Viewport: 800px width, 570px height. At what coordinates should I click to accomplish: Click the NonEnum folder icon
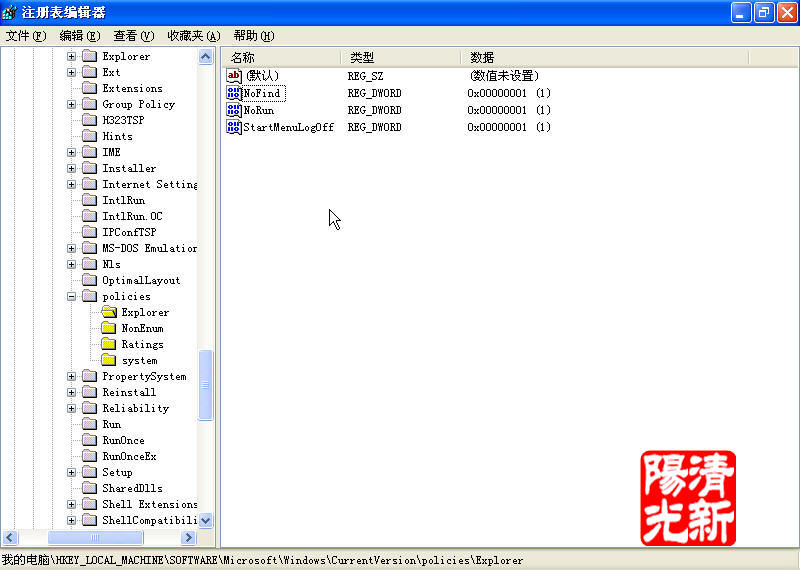[x=108, y=328]
